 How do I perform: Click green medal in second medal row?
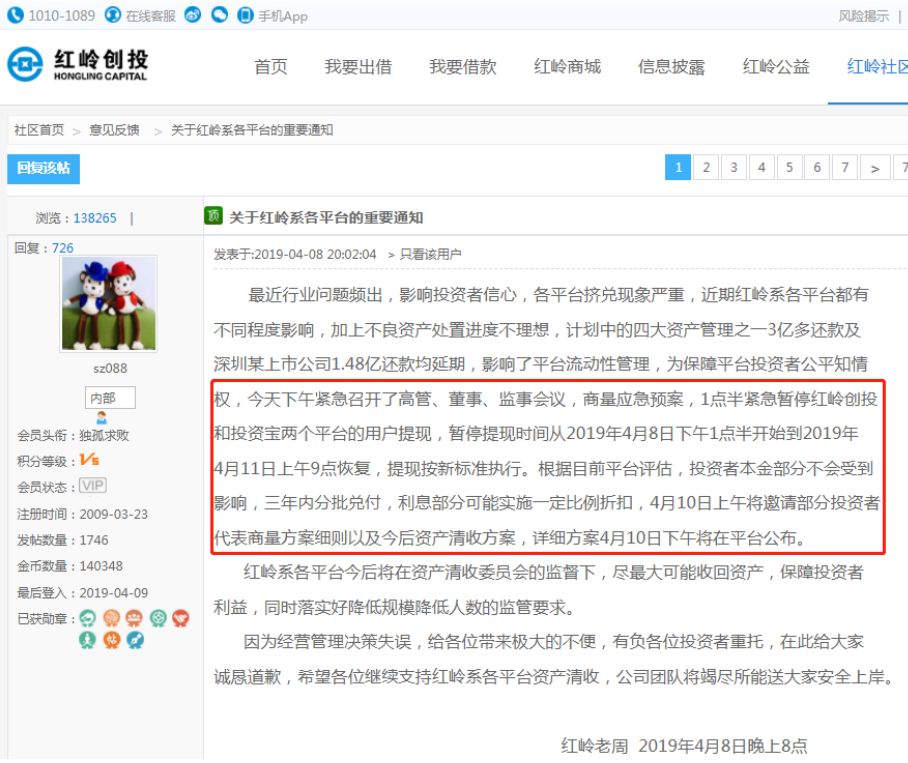[x=87, y=640]
